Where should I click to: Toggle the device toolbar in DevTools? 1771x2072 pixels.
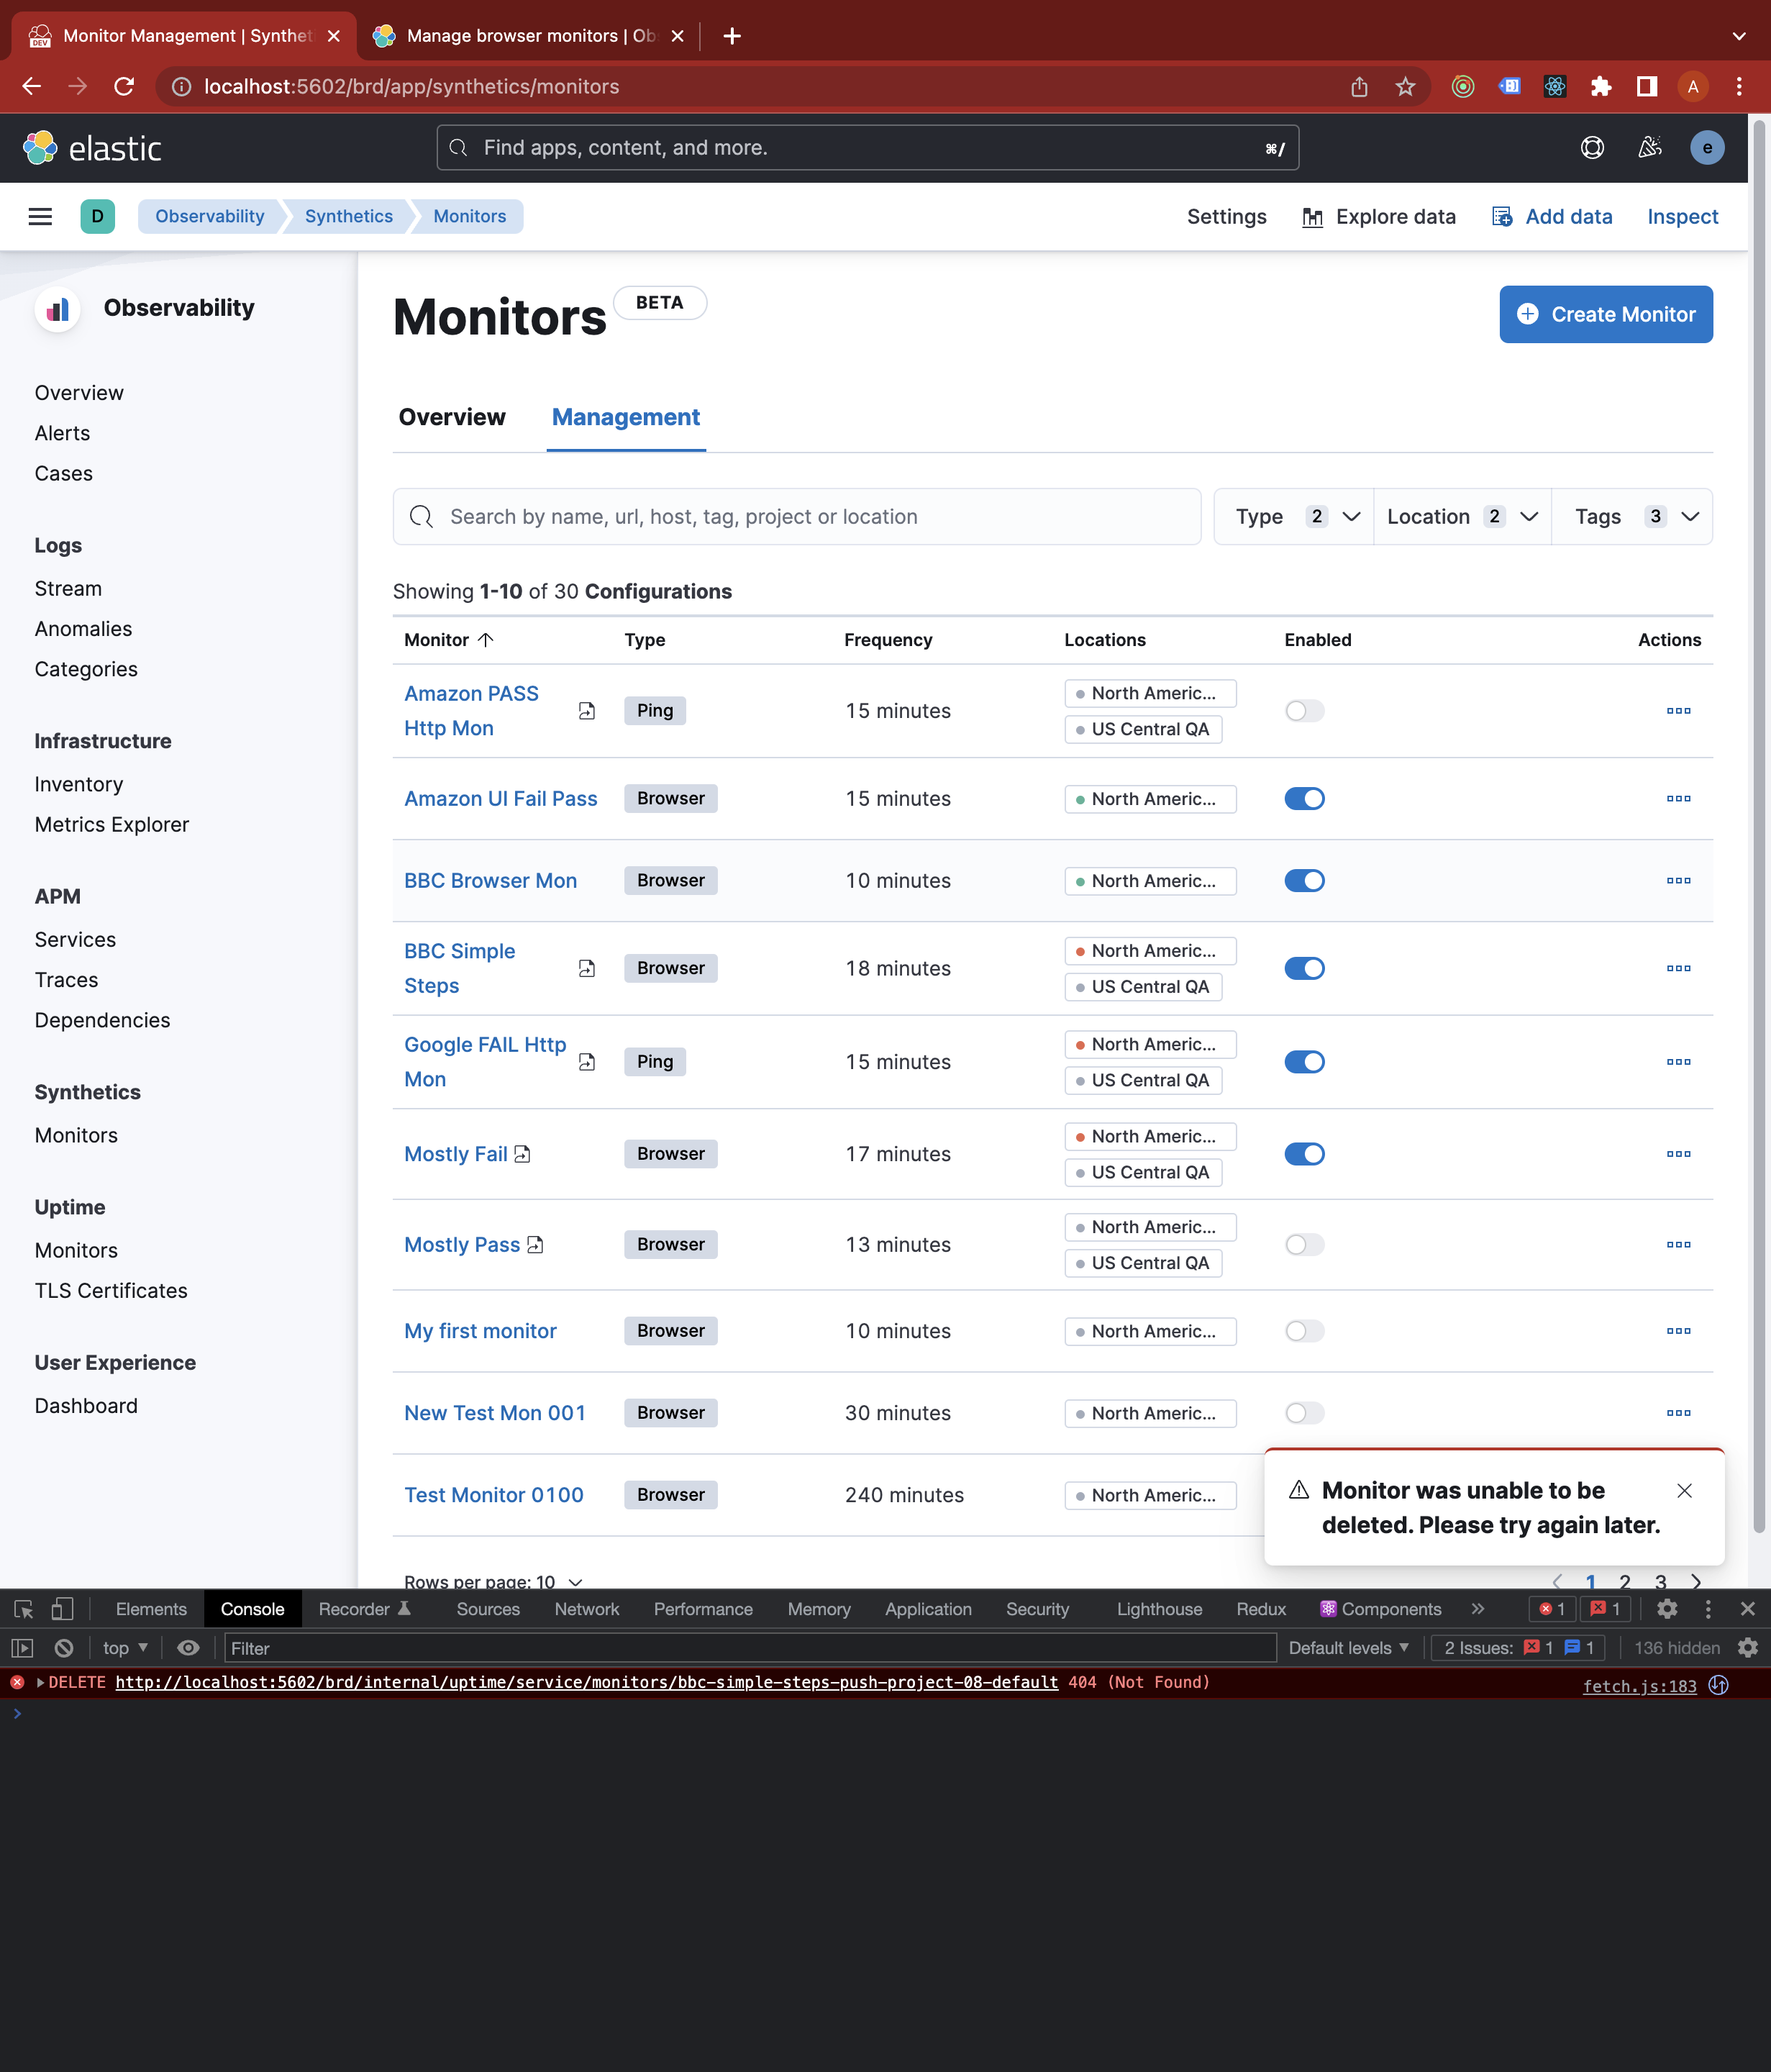[61, 1608]
